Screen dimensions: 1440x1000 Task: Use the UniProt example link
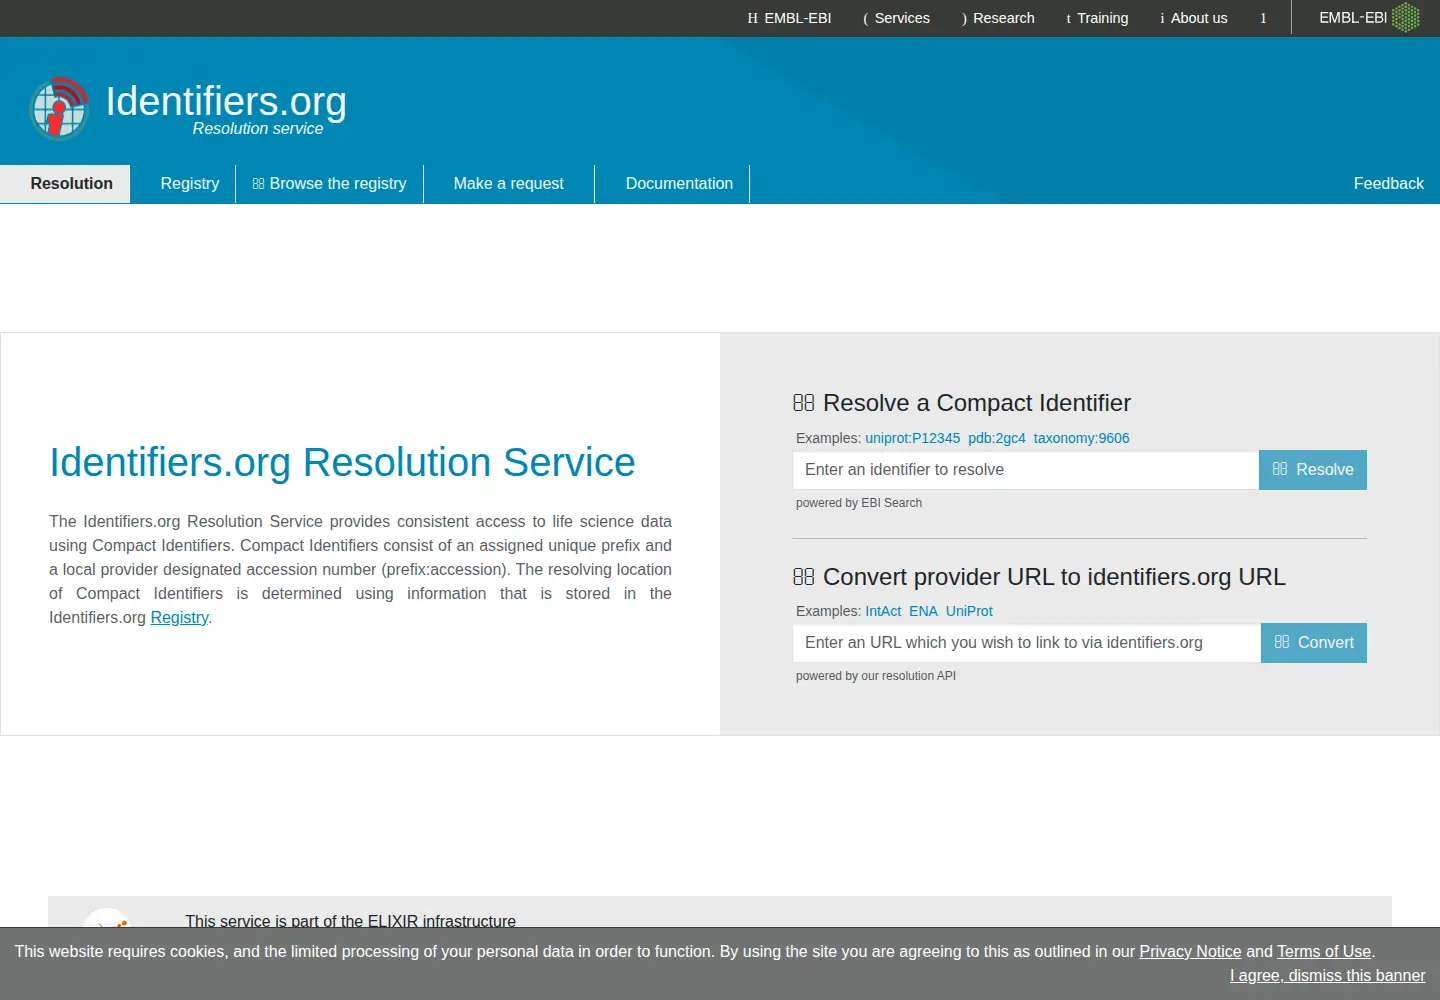[969, 611]
